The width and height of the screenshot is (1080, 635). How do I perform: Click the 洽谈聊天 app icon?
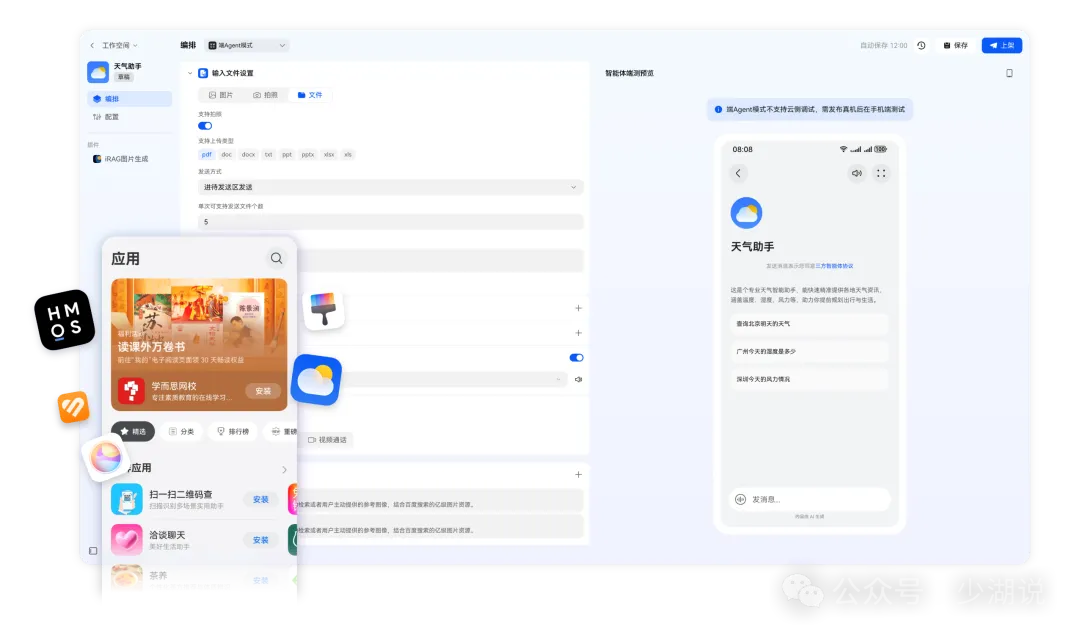coord(127,540)
